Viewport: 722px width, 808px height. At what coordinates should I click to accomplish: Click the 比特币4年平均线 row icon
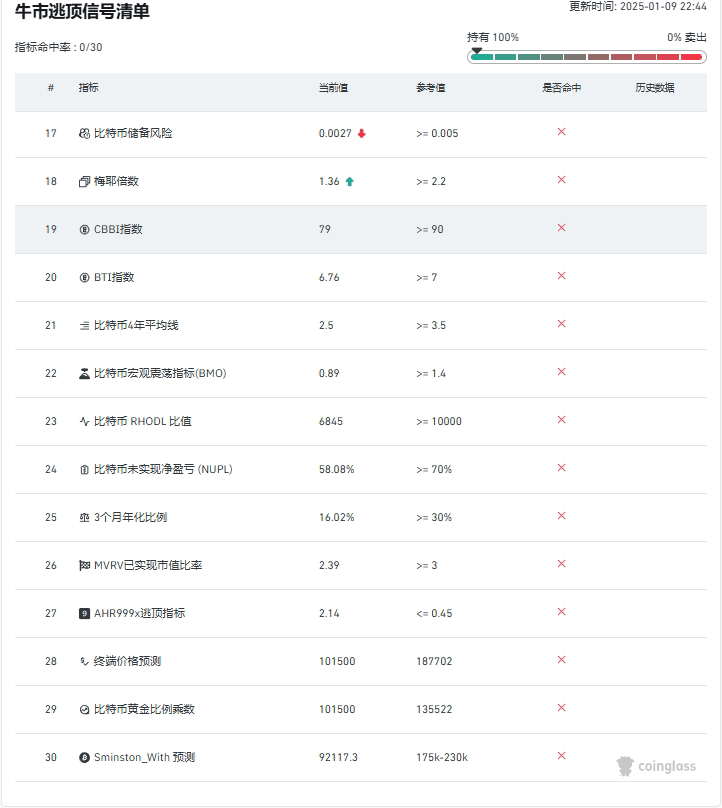(x=84, y=326)
